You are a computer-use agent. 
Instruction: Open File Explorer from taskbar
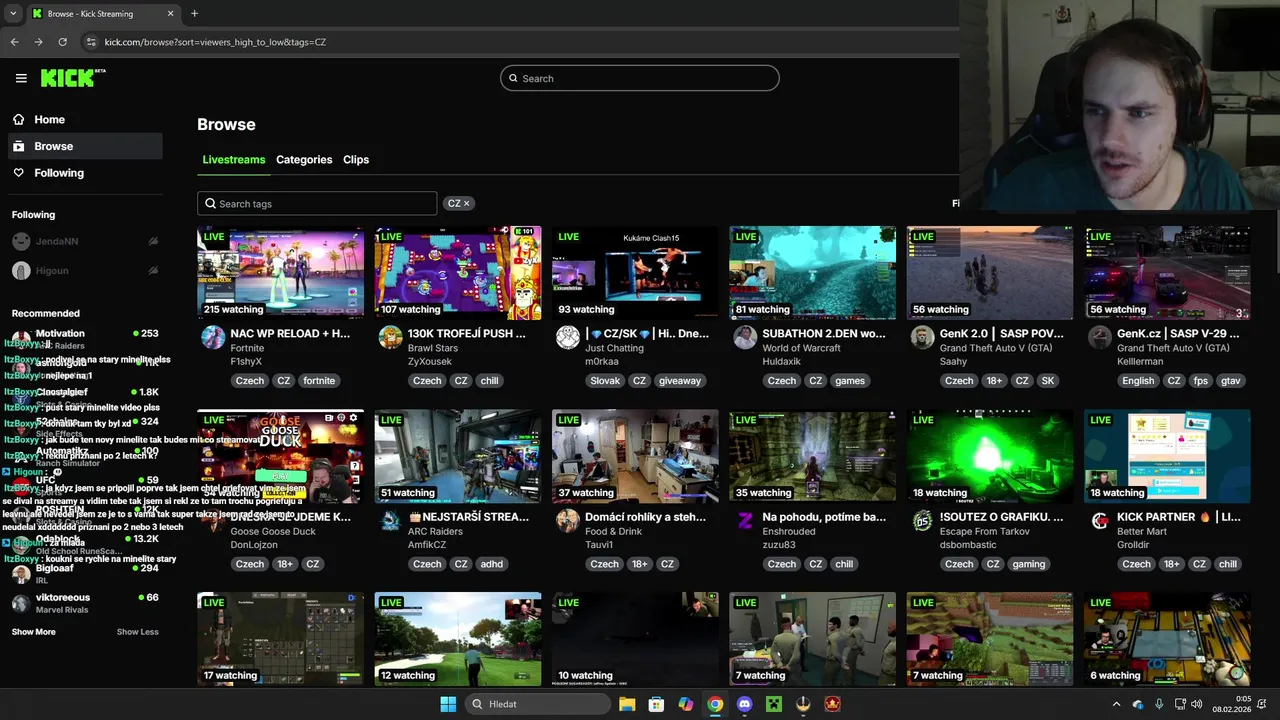pos(627,704)
